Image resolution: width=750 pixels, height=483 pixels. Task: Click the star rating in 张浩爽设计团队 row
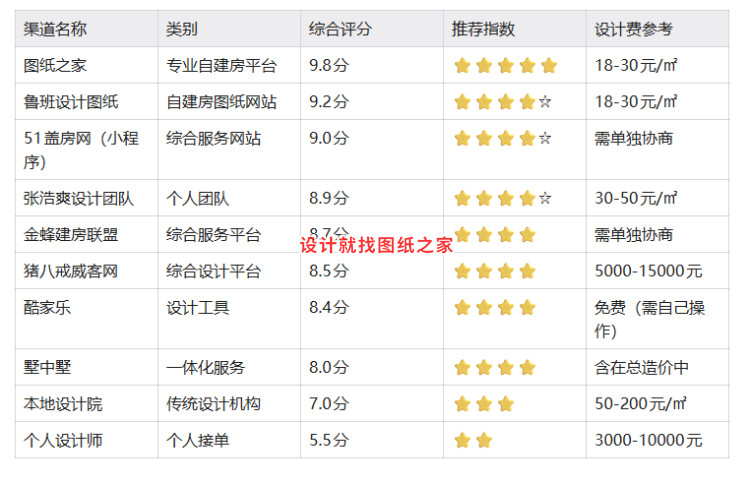click(x=503, y=198)
